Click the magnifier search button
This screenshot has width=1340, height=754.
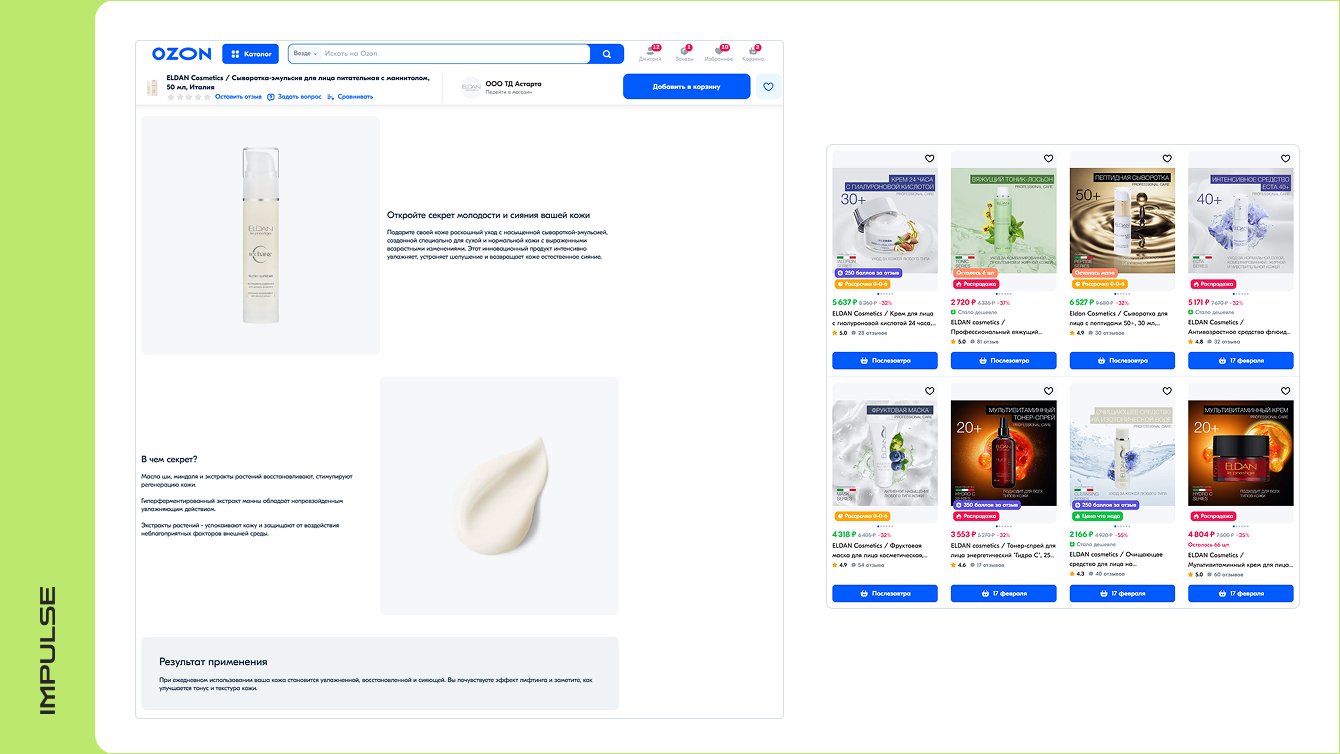pyautogui.click(x=607, y=54)
